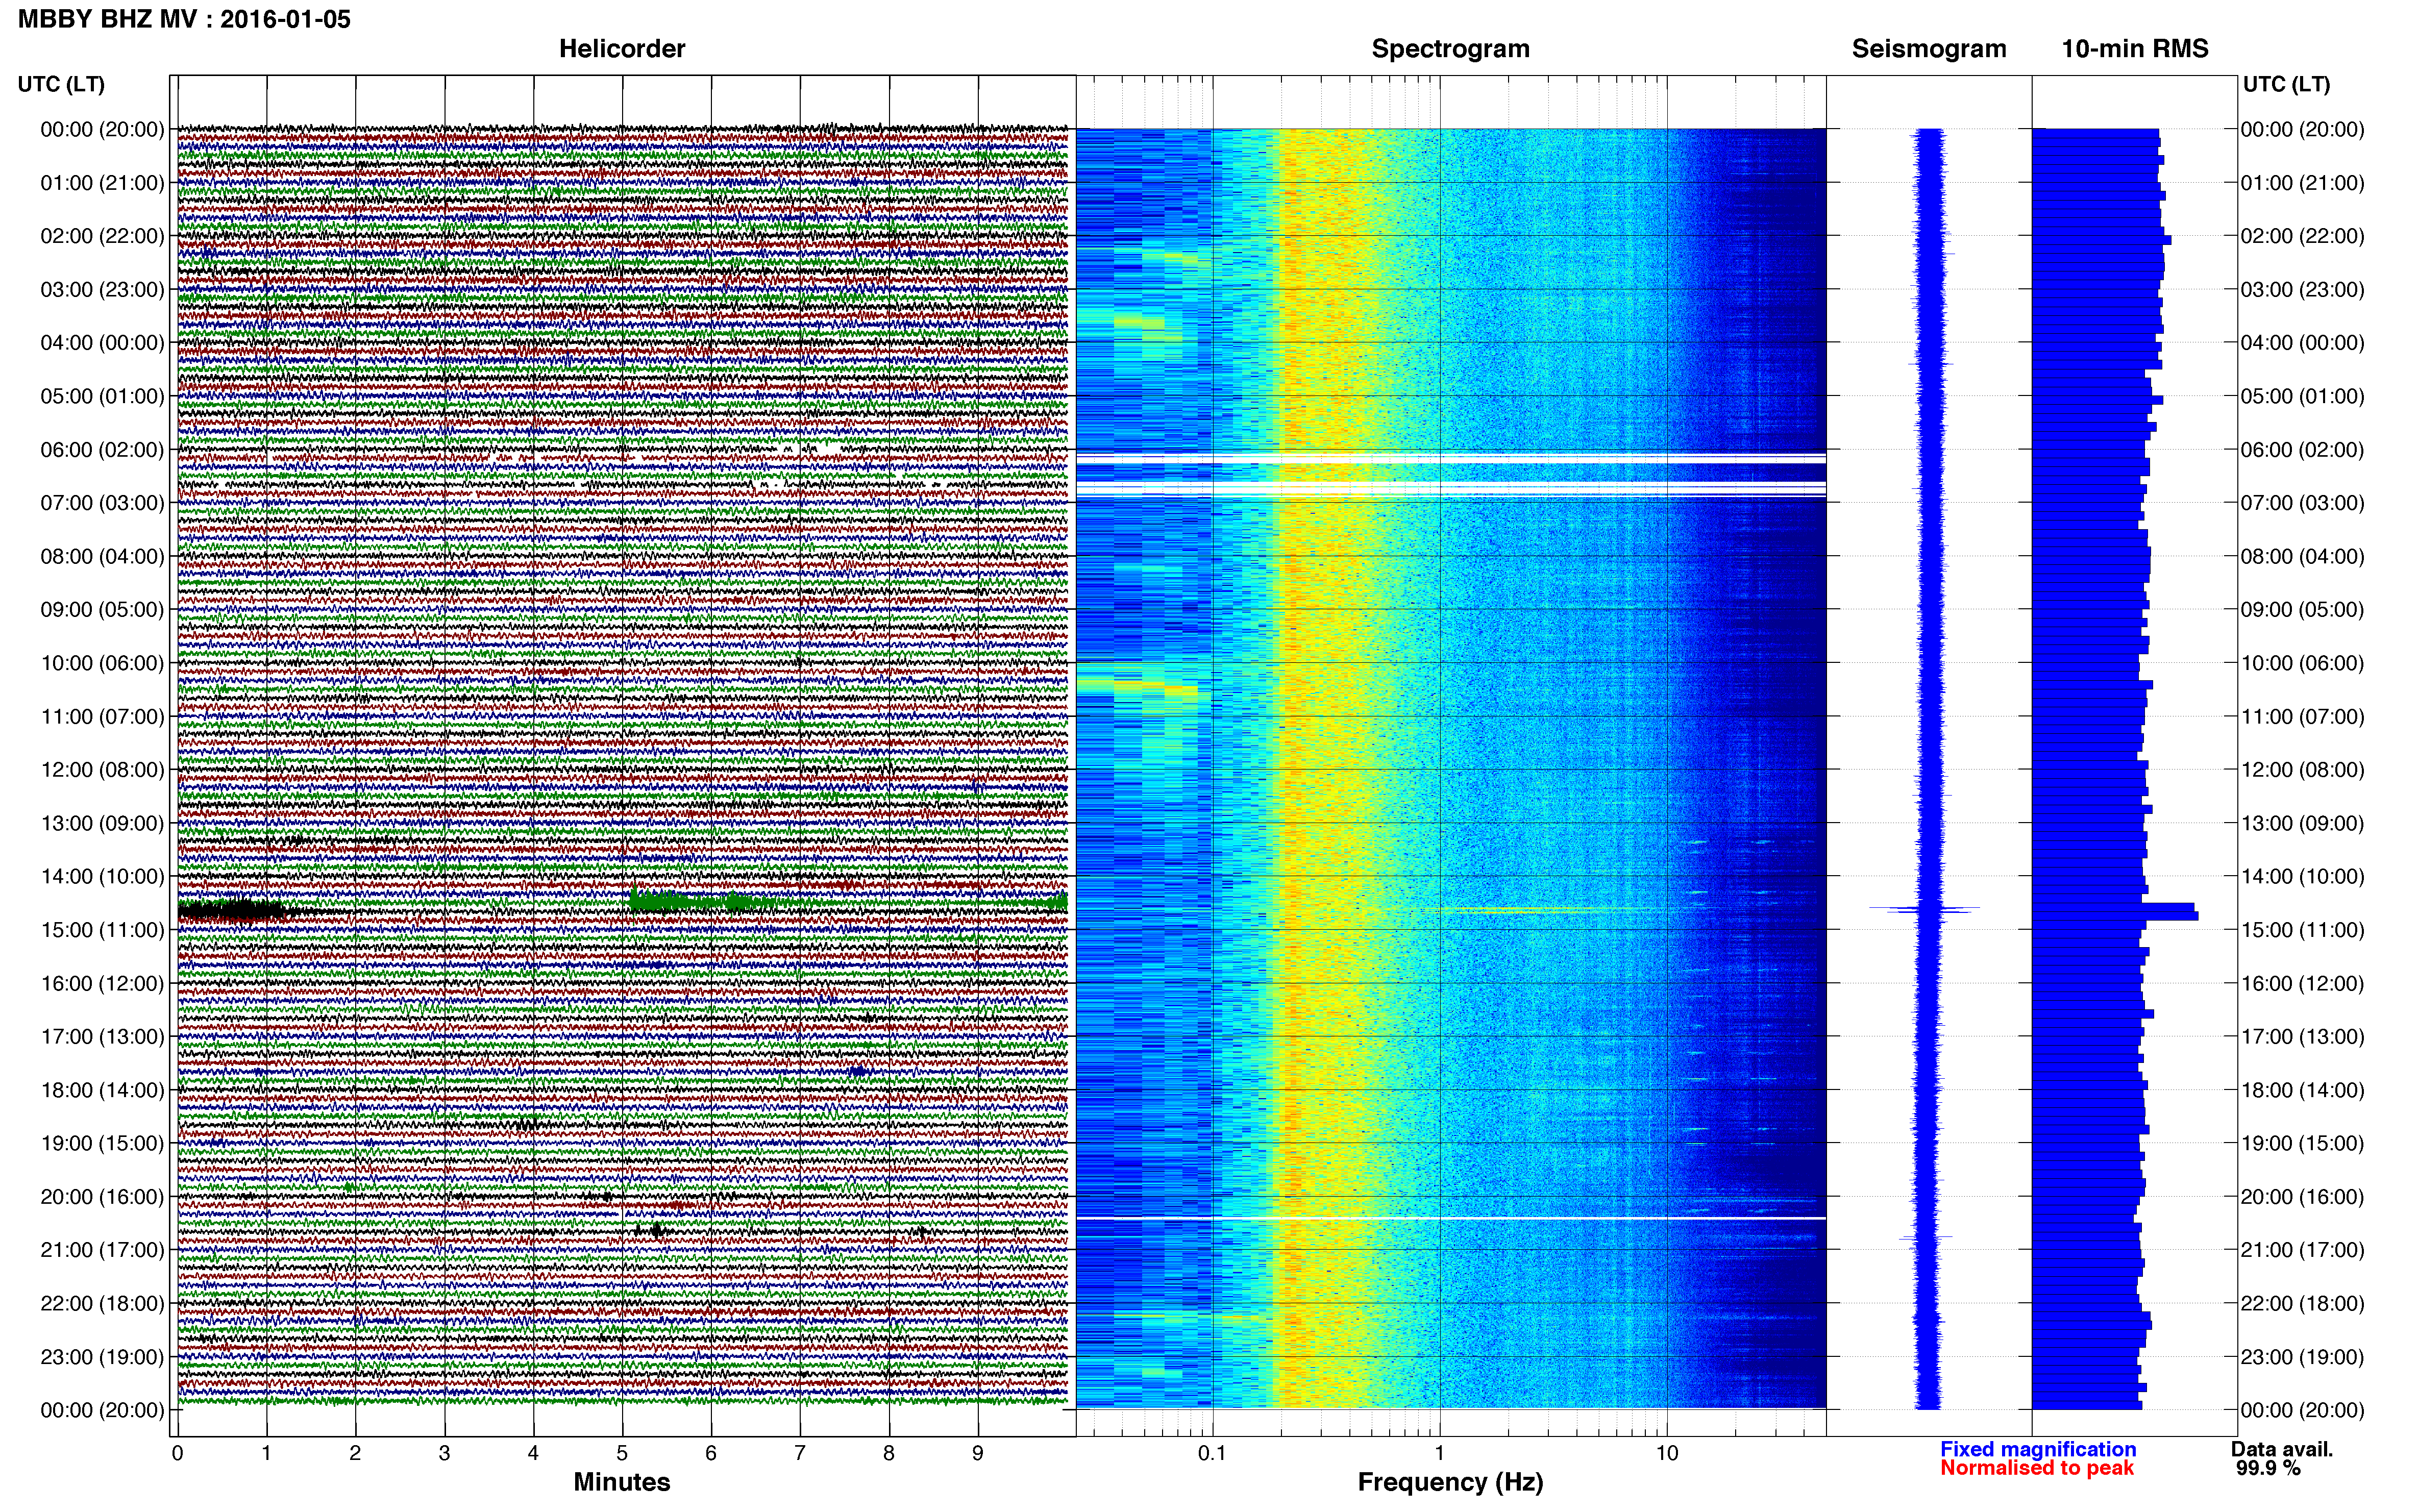Screen dimensions: 2419x1512
Task: Click minute tick label '3' under the Helicorder
Action: pyautogui.click(x=444, y=1454)
